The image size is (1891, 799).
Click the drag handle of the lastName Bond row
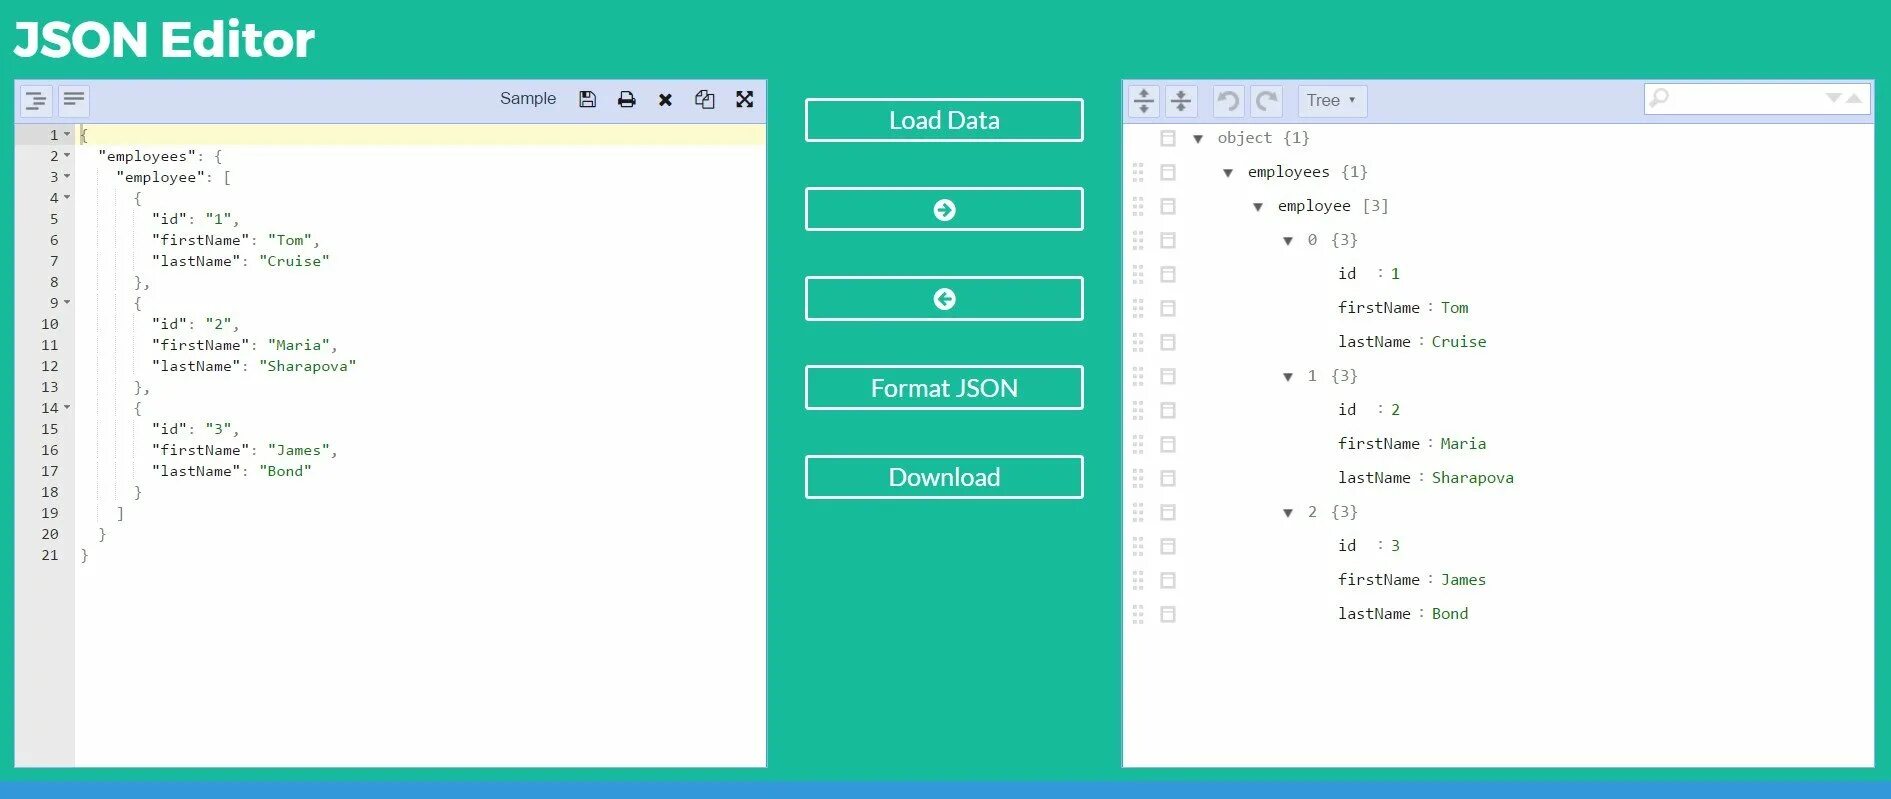(x=1138, y=614)
